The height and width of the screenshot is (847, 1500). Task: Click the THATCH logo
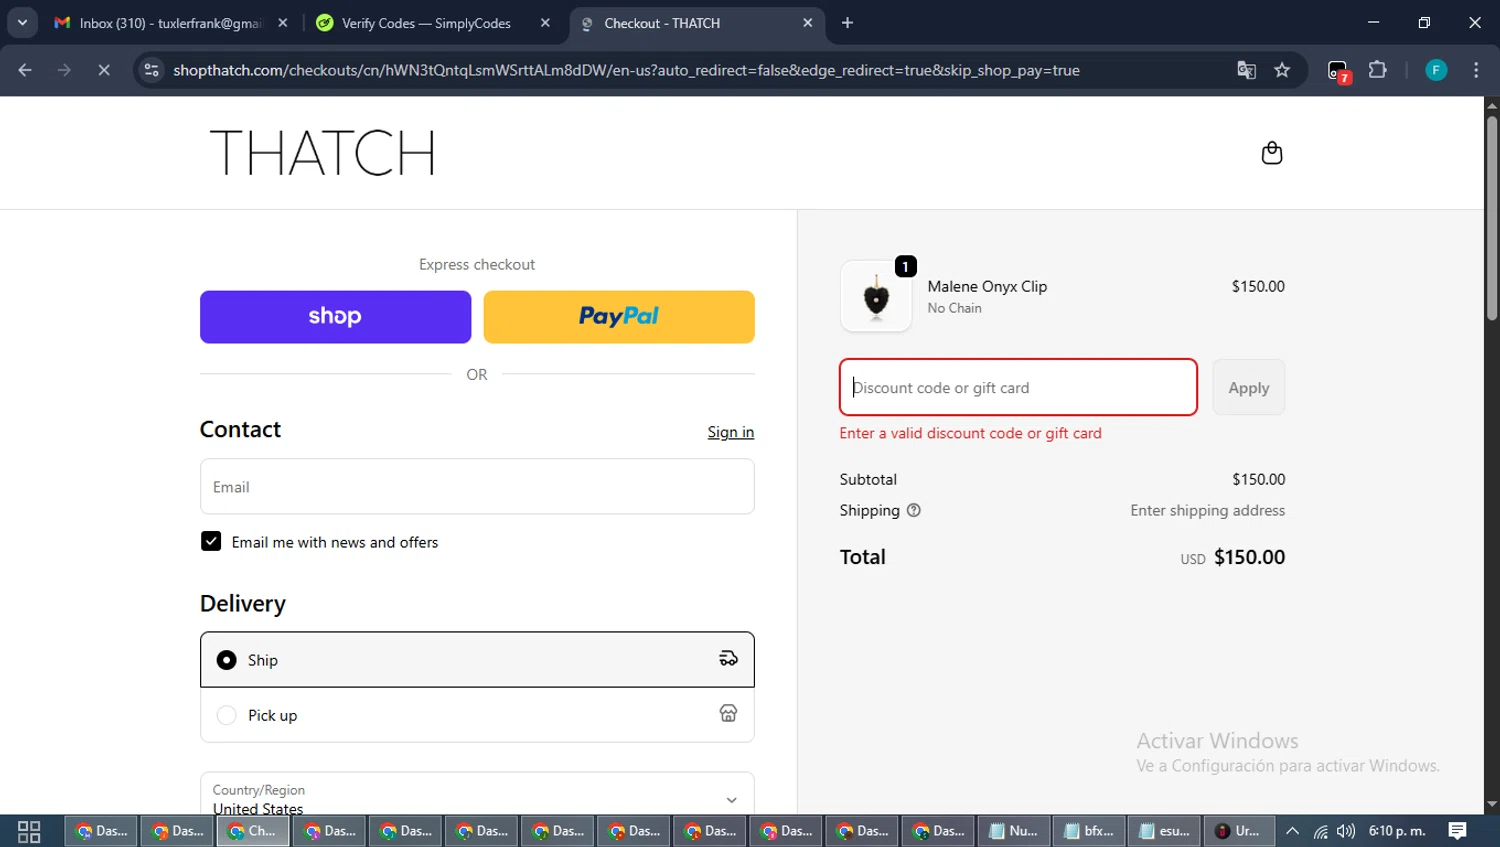point(322,153)
